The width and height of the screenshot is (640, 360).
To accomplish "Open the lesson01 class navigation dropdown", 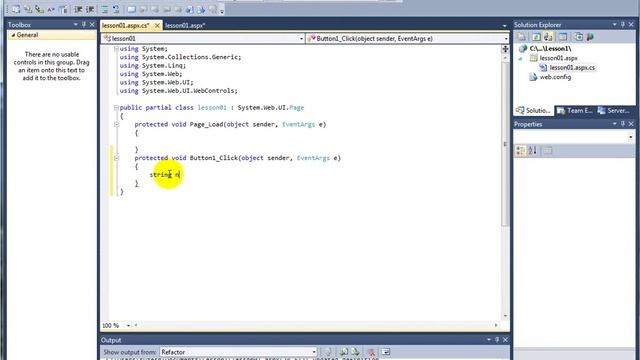I will point(301,39).
